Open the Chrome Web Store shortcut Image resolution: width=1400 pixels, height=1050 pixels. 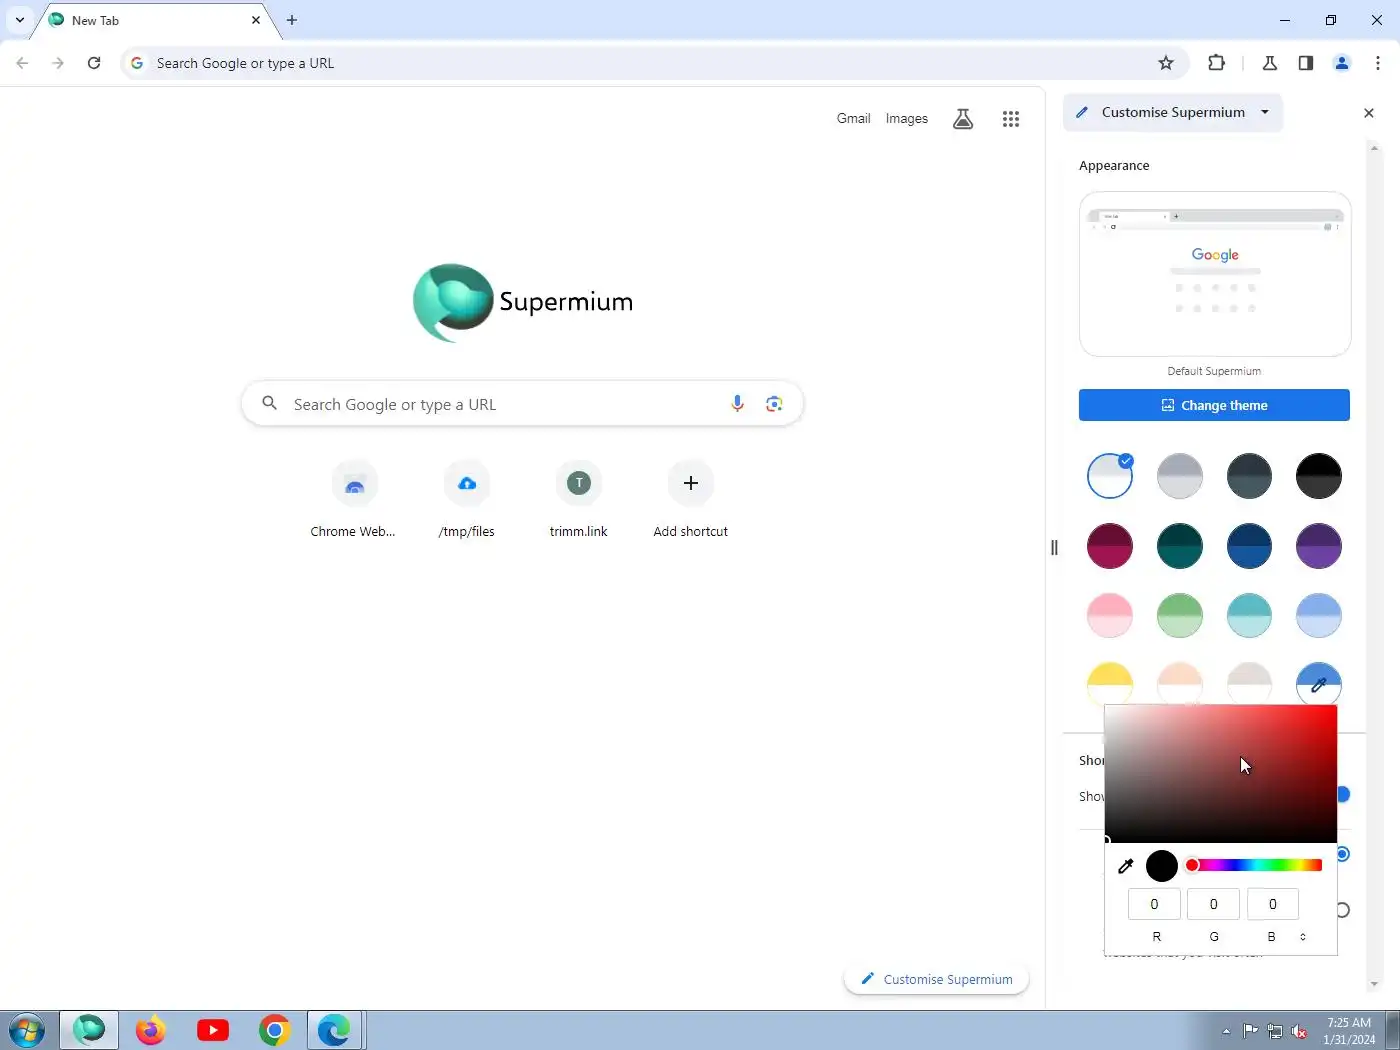point(354,499)
